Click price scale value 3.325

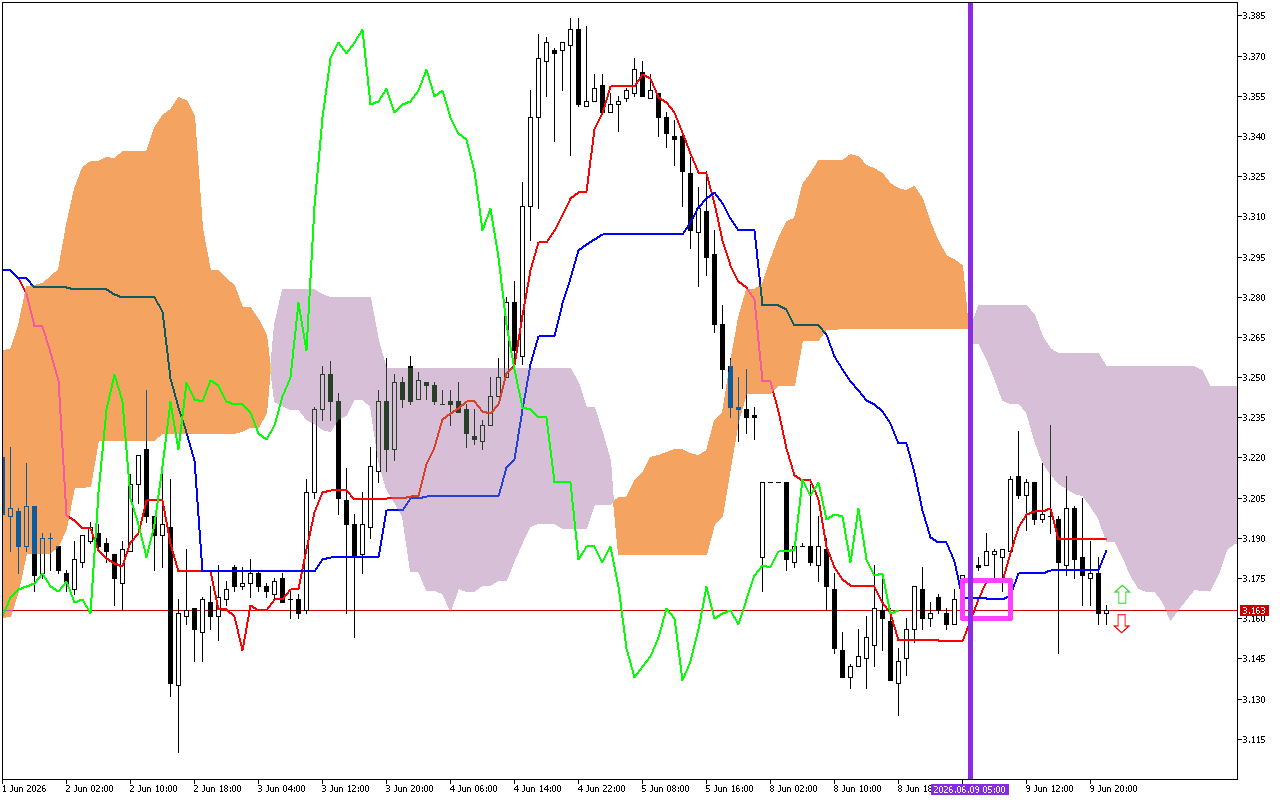click(1254, 176)
